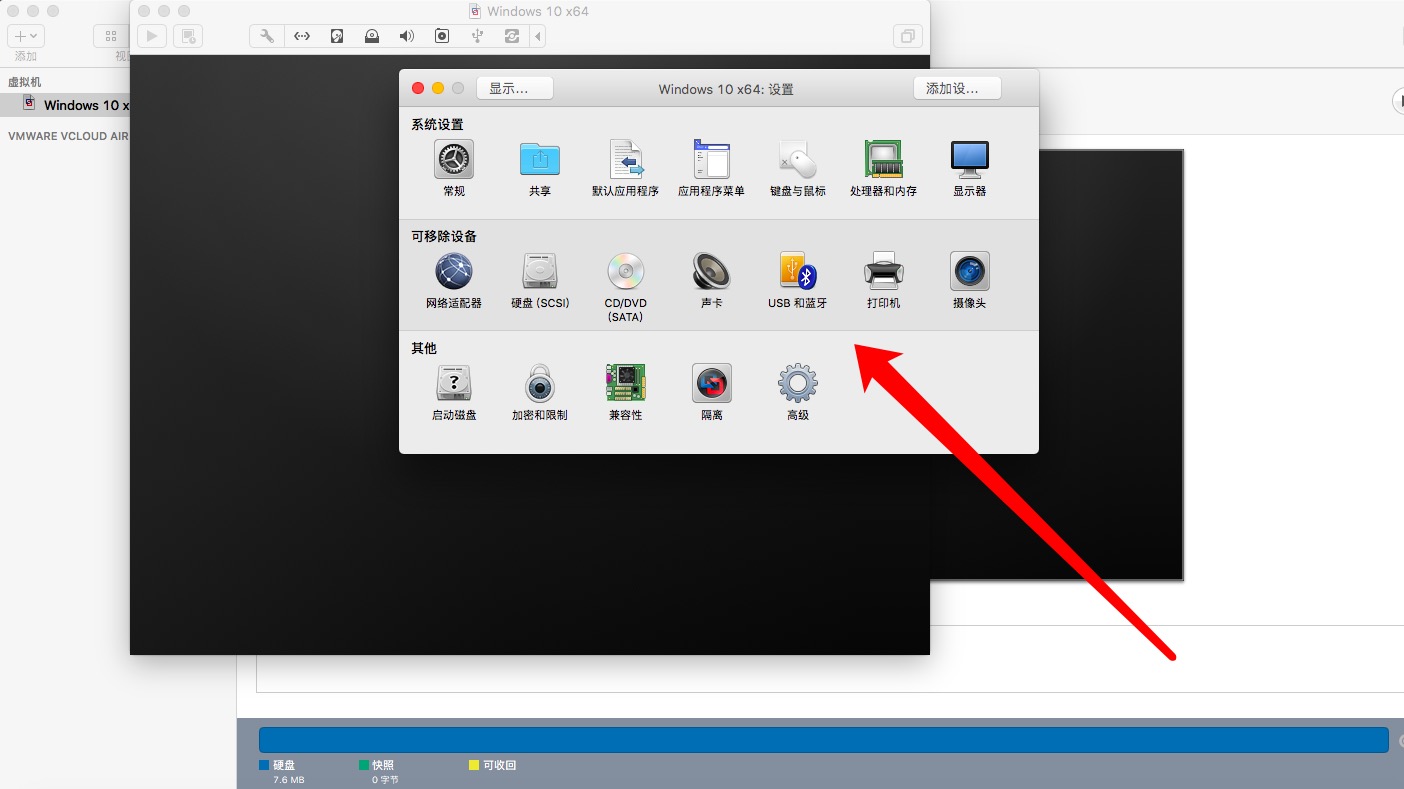Viewport: 1404px width, 789px height.
Task: Select VMWARE VCLOUD AIR sidebar section
Action: [x=68, y=136]
